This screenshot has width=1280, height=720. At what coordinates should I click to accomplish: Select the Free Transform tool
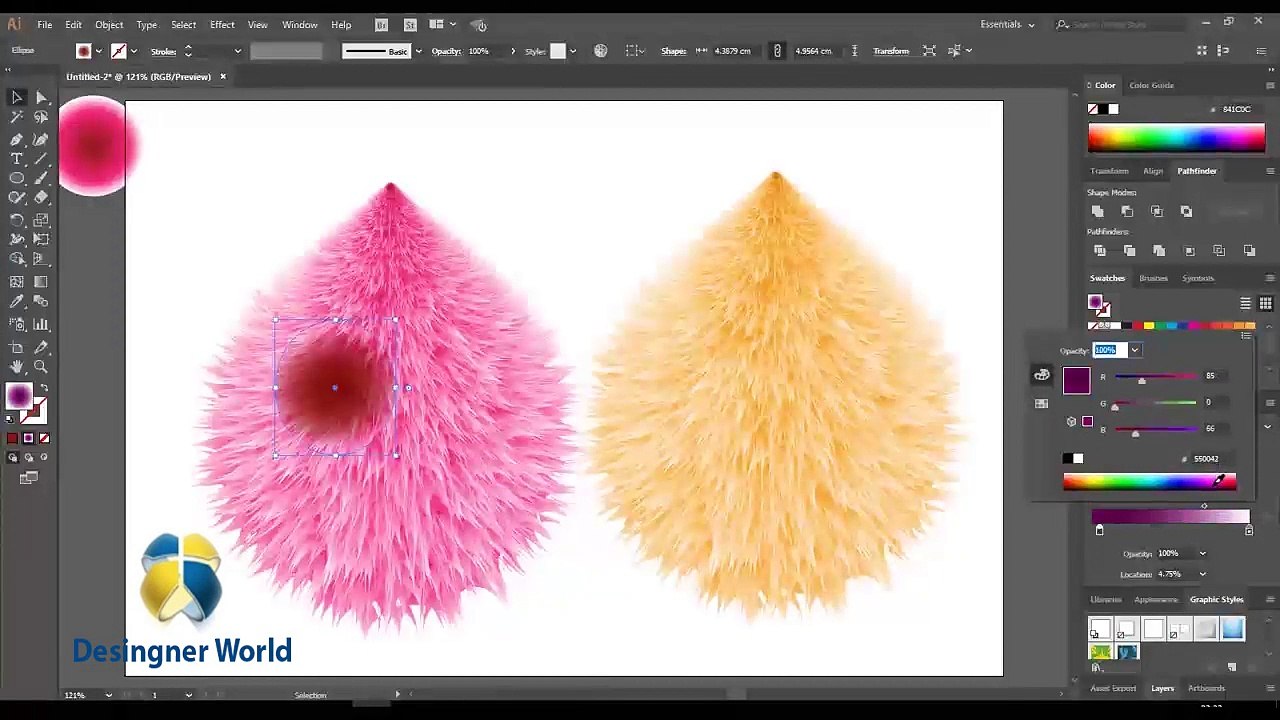coord(41,240)
